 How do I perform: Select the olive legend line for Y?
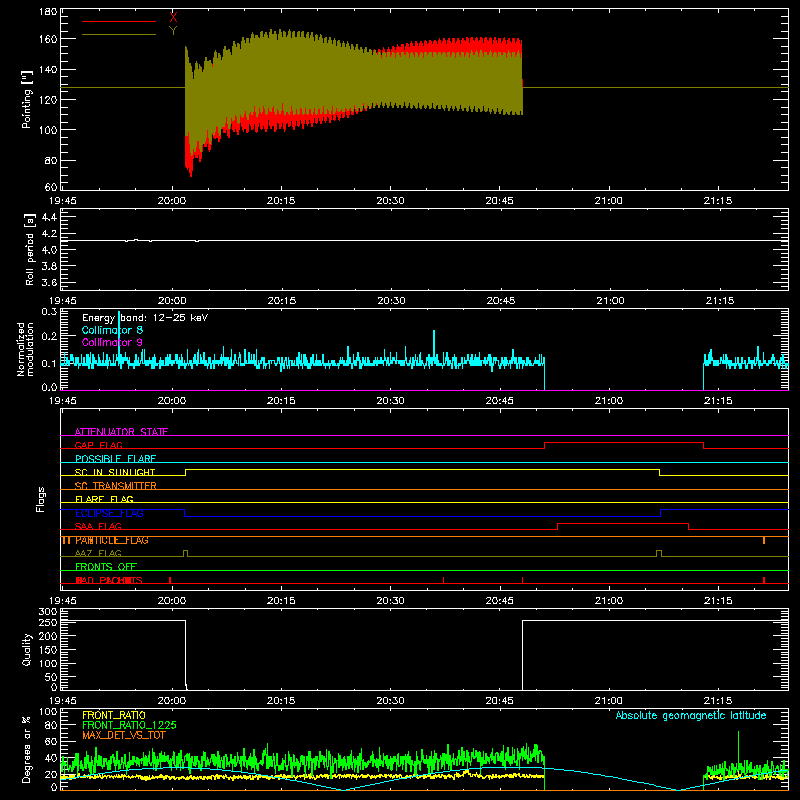coord(119,35)
